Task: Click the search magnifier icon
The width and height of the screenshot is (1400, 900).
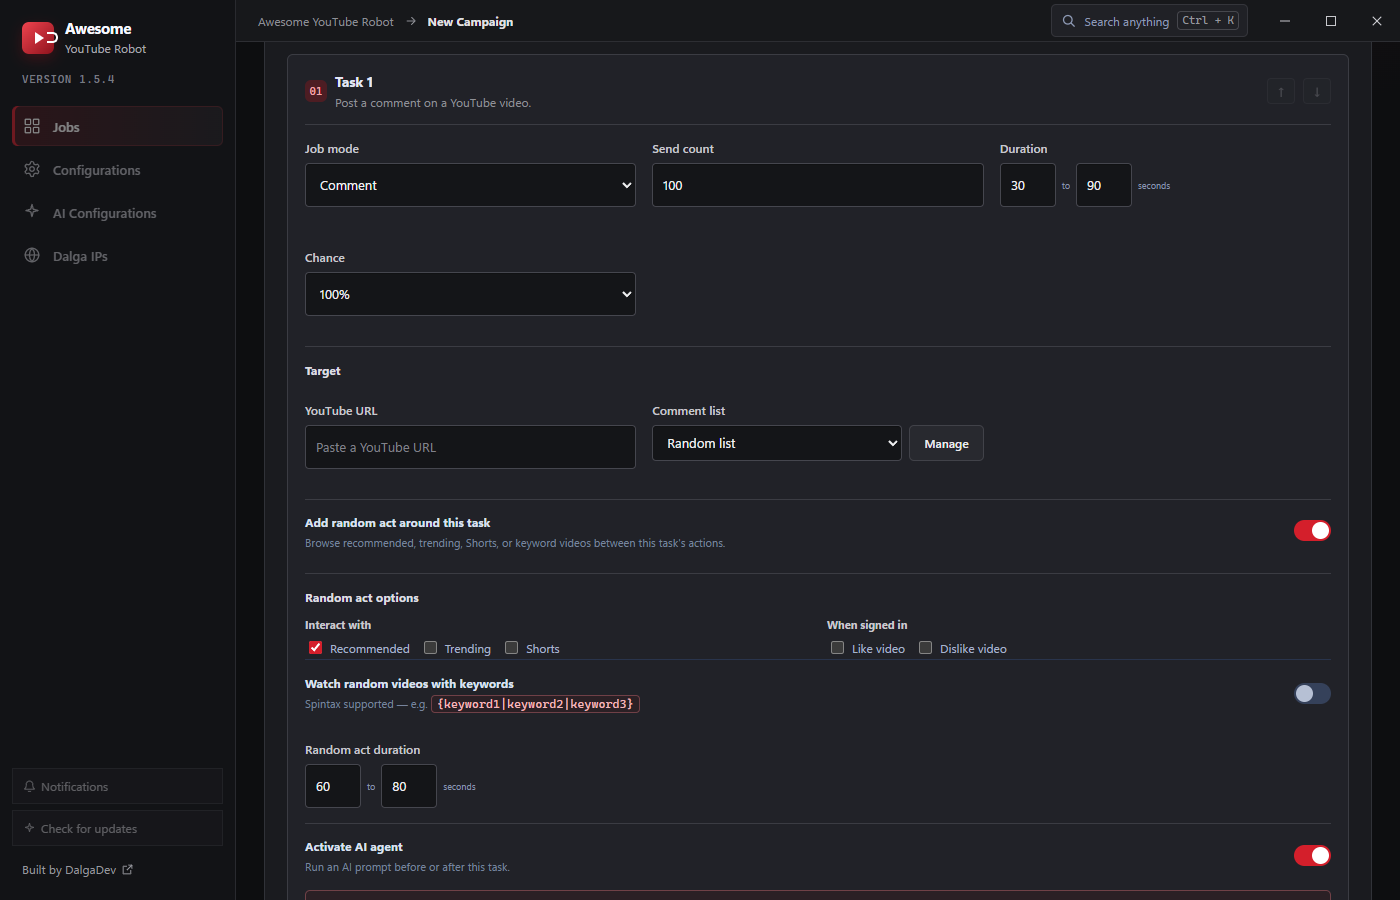Action: click(x=1069, y=21)
